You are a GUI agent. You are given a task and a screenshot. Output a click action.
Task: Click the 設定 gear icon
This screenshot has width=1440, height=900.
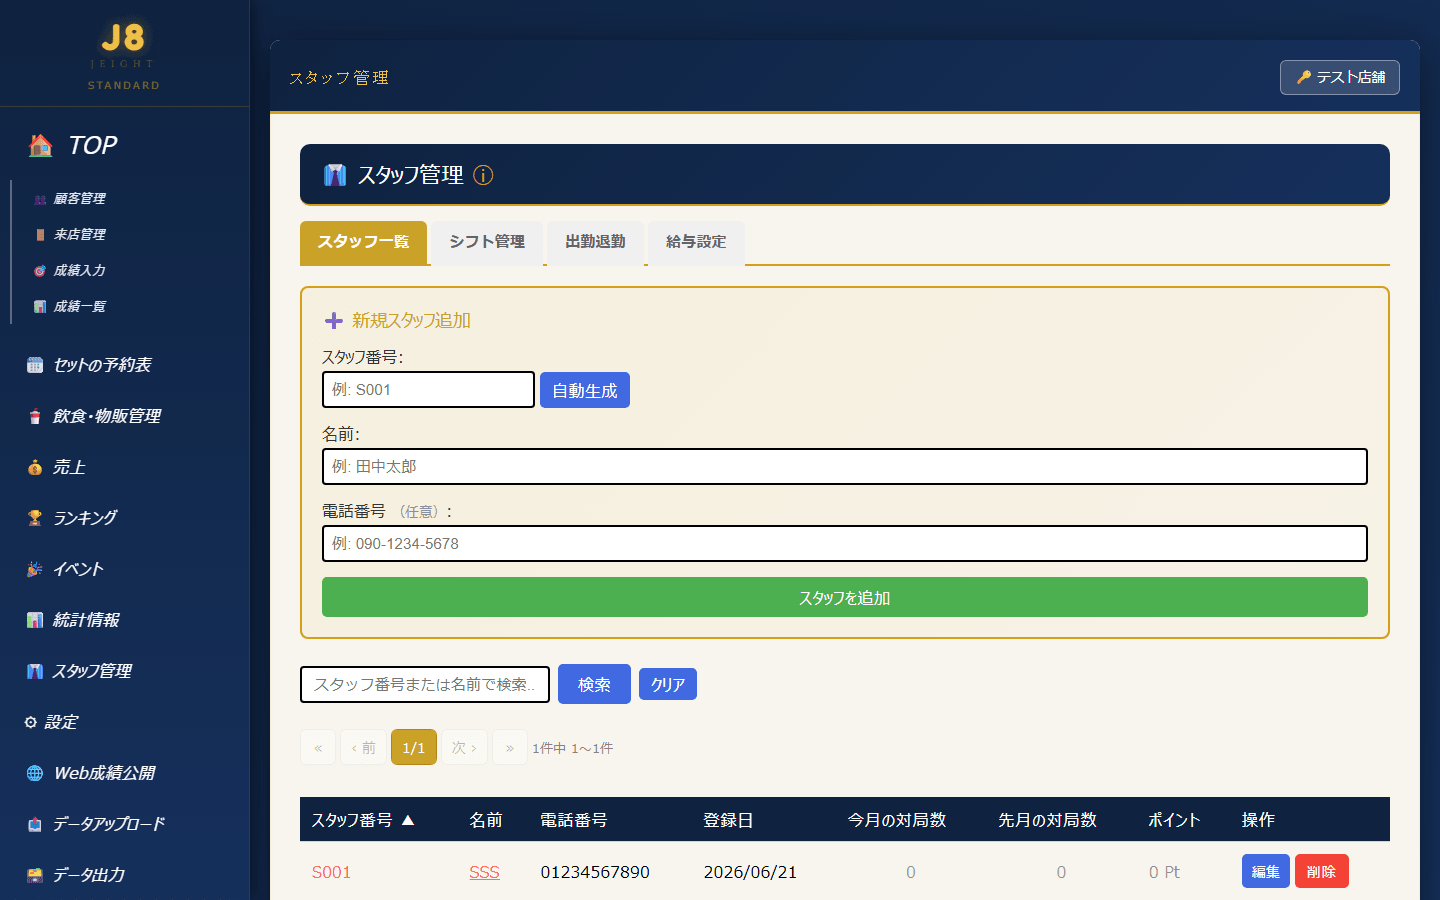pyautogui.click(x=31, y=722)
